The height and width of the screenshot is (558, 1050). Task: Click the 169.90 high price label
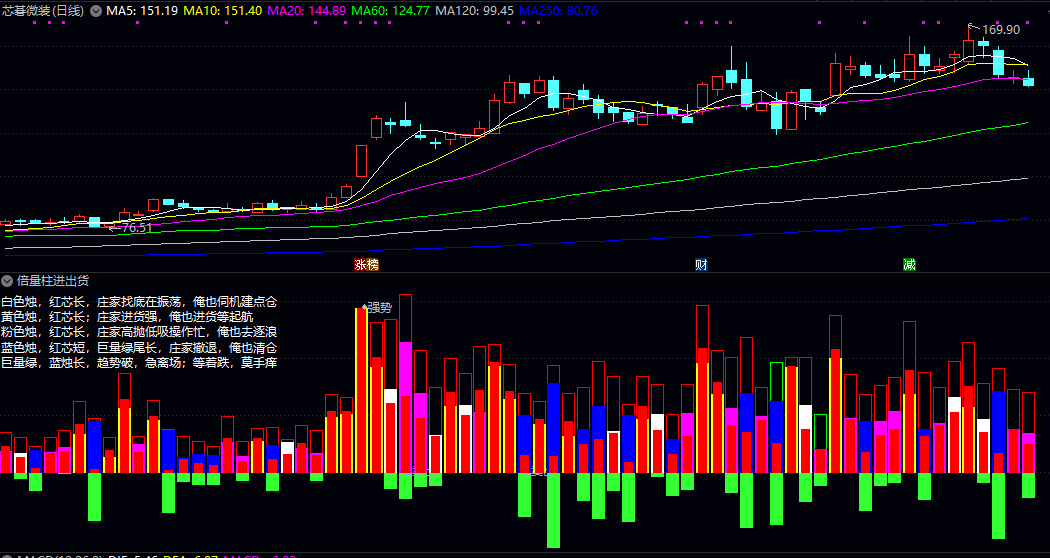tap(1000, 29)
